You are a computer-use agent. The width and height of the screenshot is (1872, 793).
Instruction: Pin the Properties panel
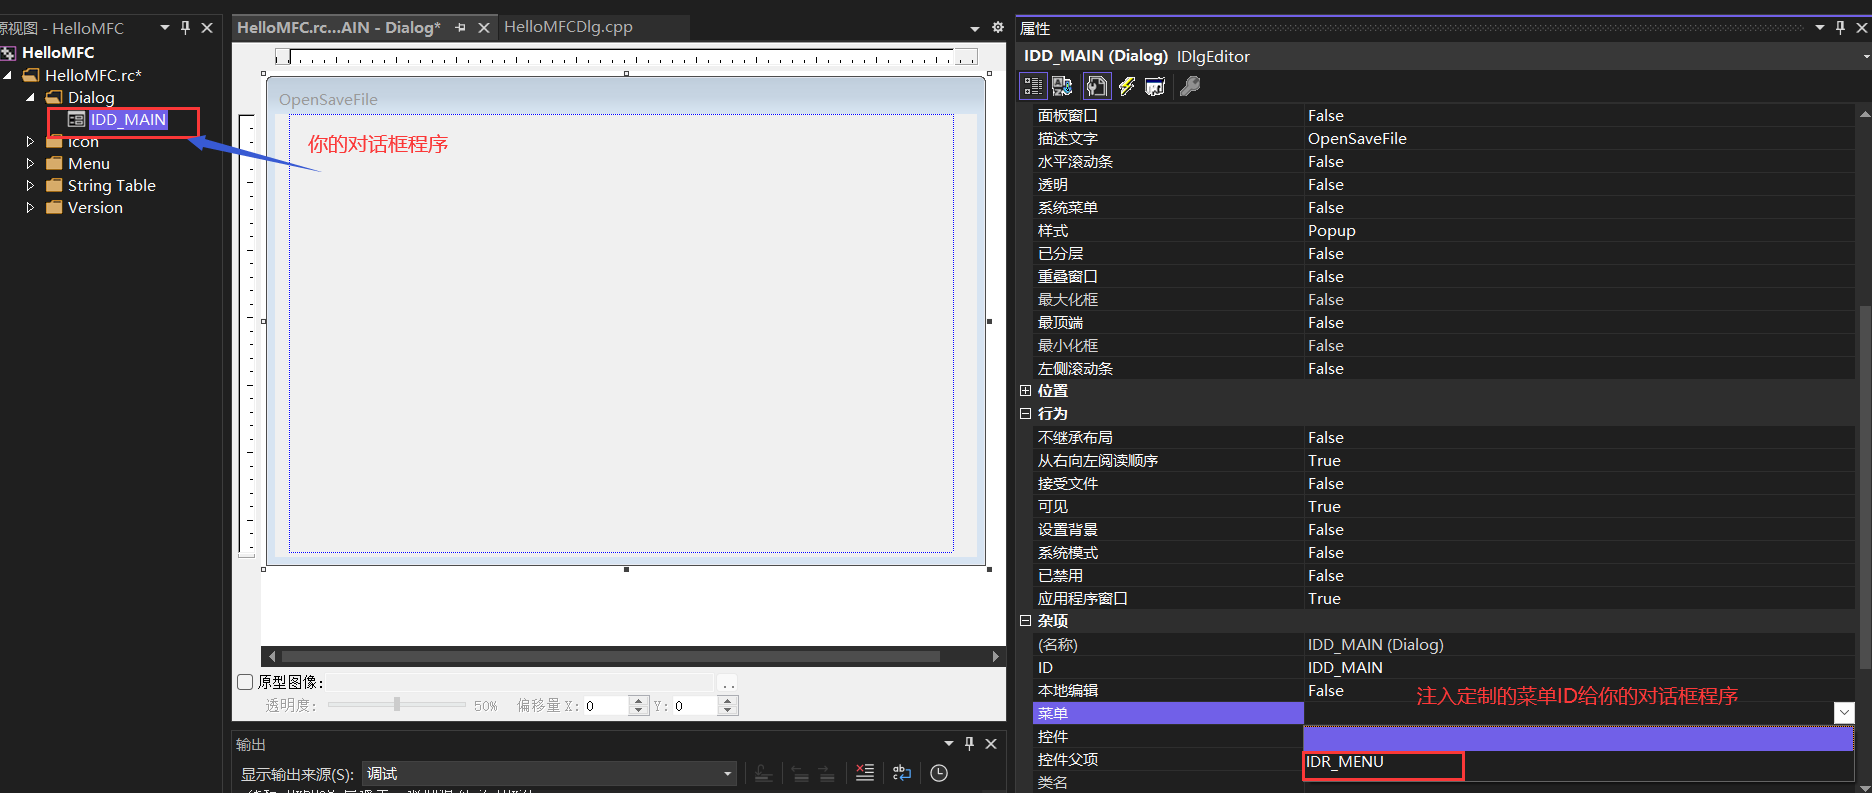click(1840, 28)
